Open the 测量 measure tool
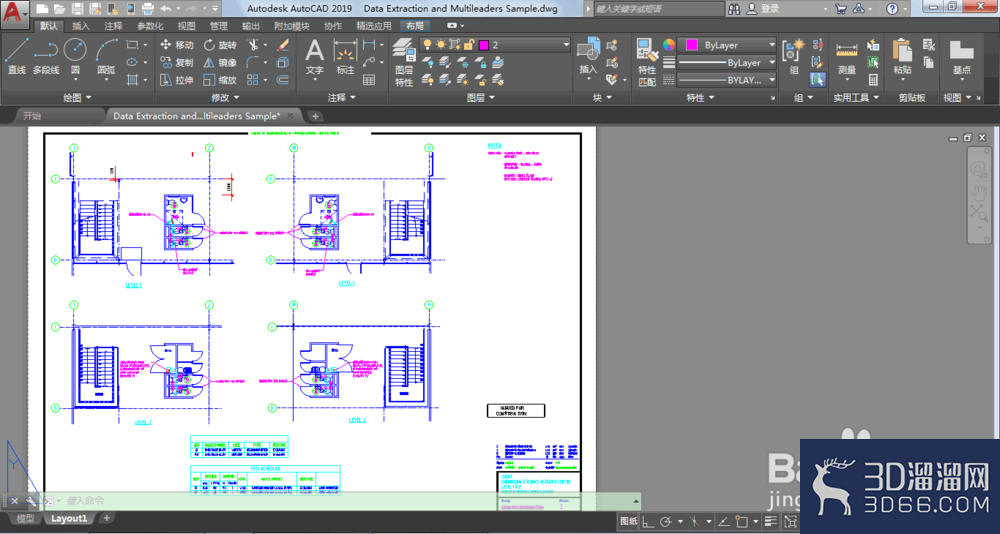The image size is (1000, 534). tap(847, 59)
